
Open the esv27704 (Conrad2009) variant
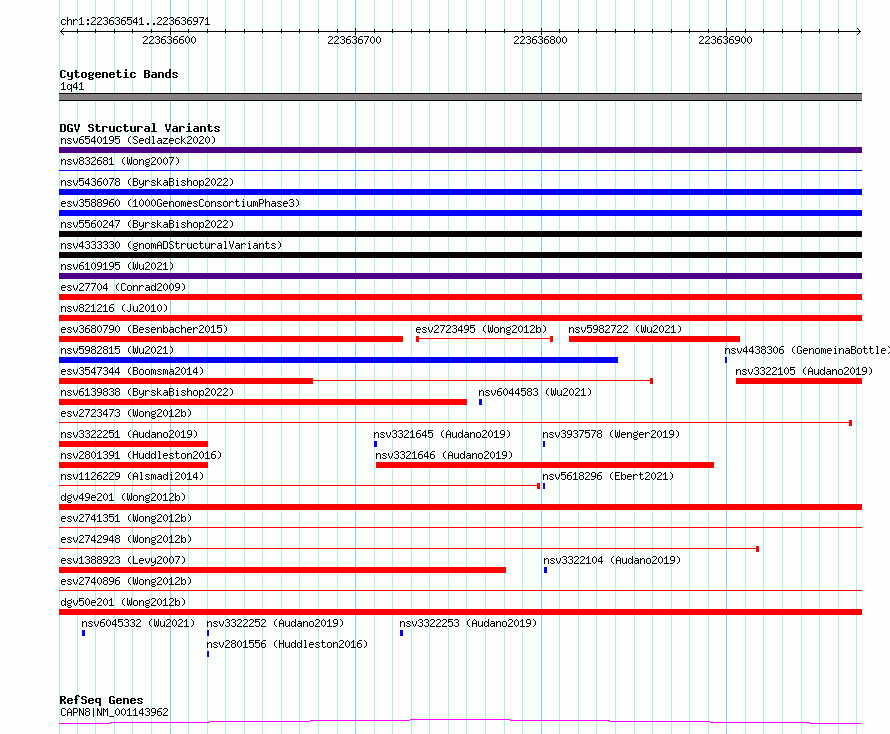click(123, 287)
